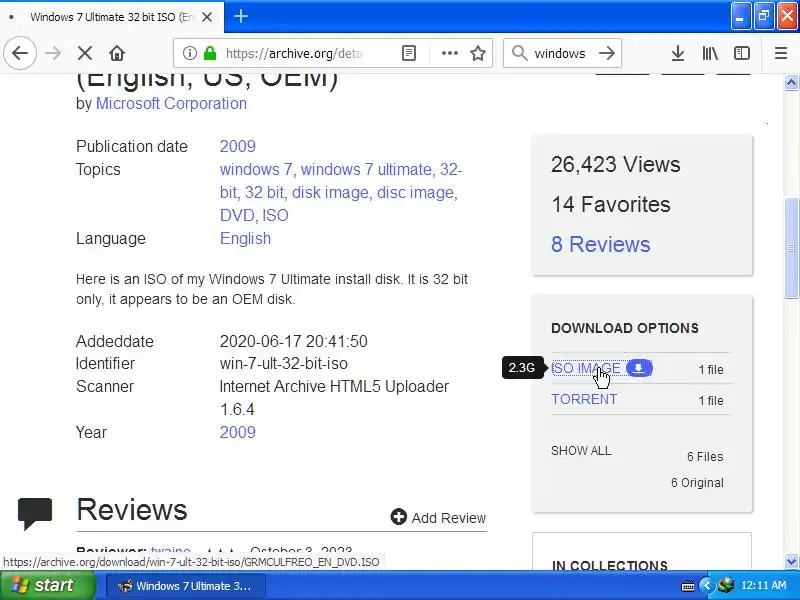Screen dimensions: 800x600
Task: Open the windows 7 ultimate topic link
Action: pyautogui.click(x=366, y=169)
